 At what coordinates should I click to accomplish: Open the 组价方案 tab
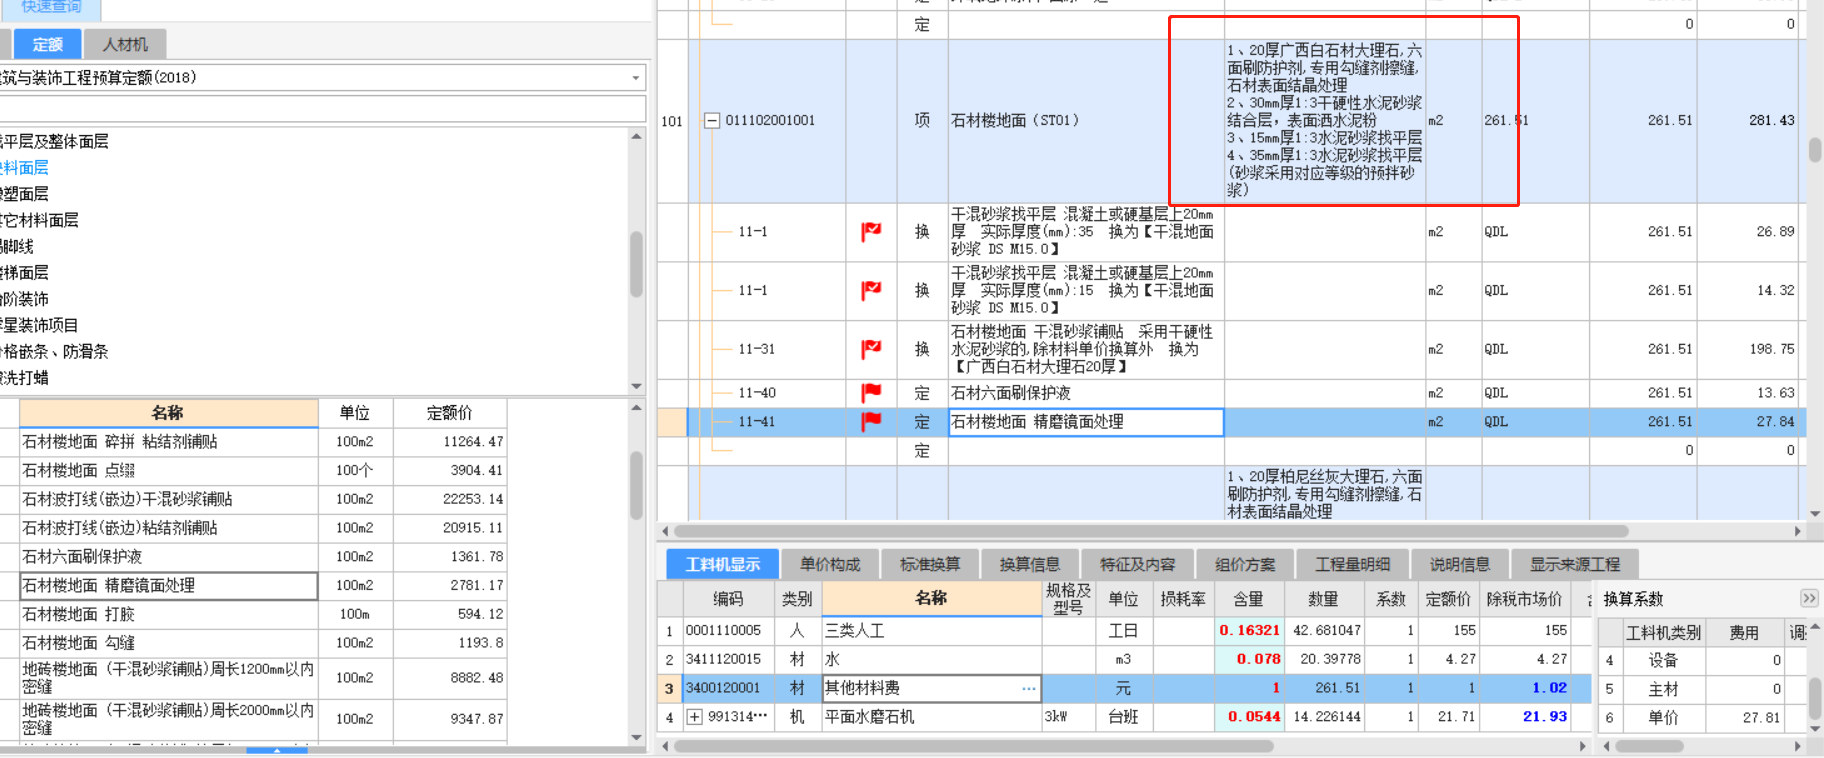pyautogui.click(x=1245, y=564)
